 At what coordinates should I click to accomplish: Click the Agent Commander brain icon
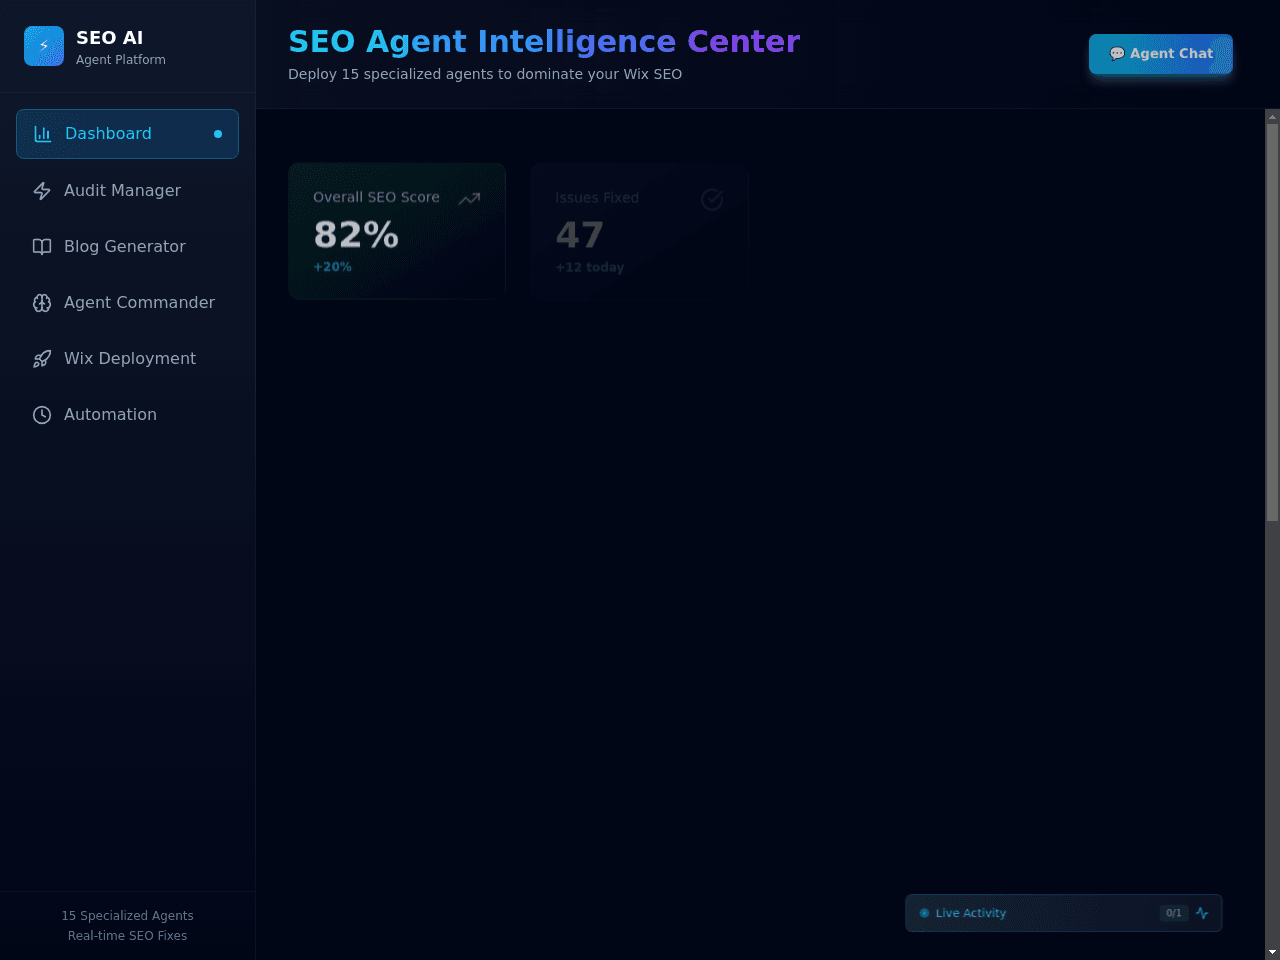tap(42, 303)
